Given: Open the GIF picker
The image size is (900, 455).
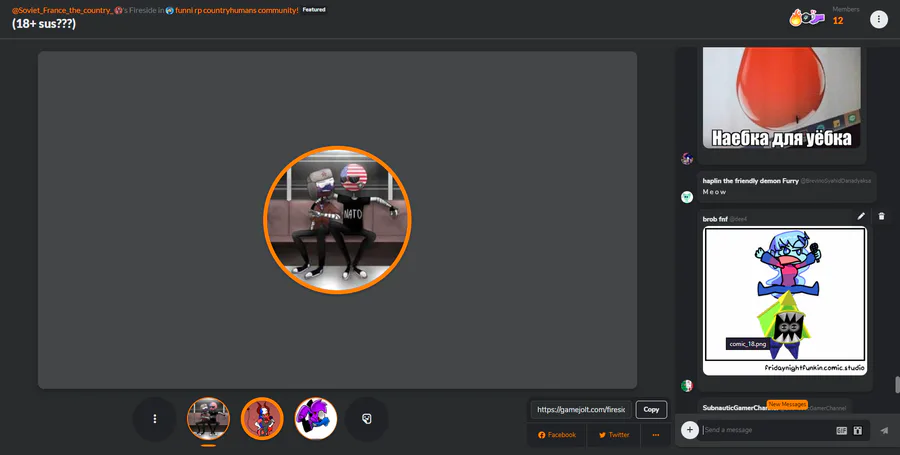Looking at the screenshot, I should click(x=841, y=430).
